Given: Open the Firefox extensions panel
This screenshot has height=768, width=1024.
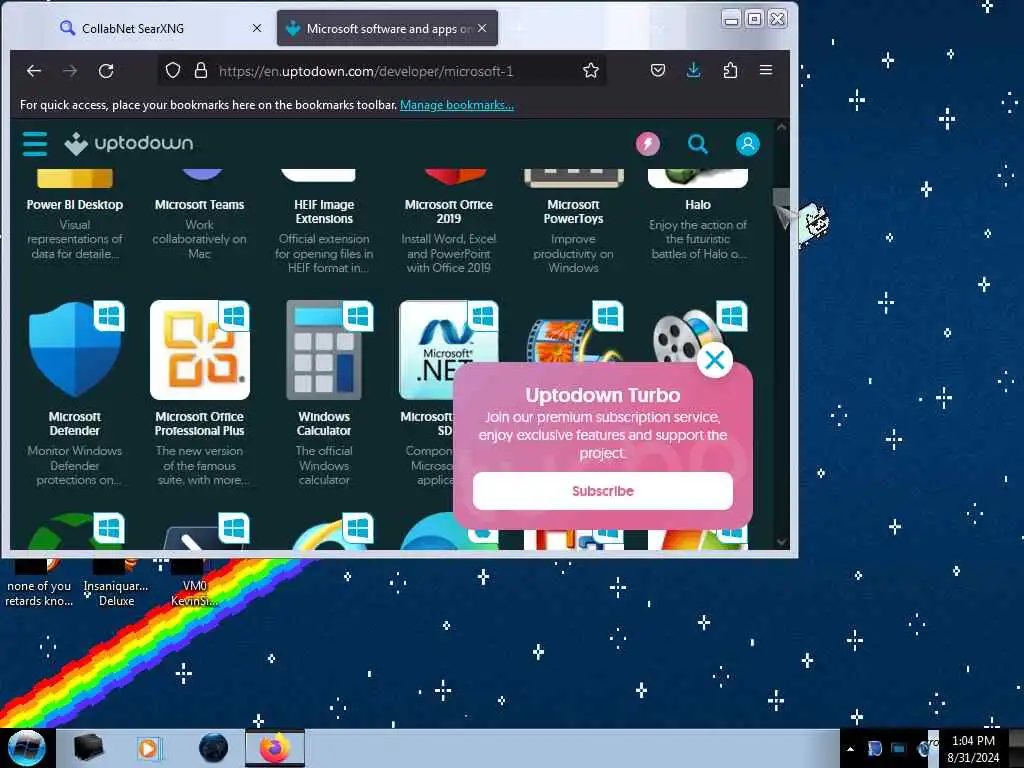Looking at the screenshot, I should pyautogui.click(x=730, y=71).
